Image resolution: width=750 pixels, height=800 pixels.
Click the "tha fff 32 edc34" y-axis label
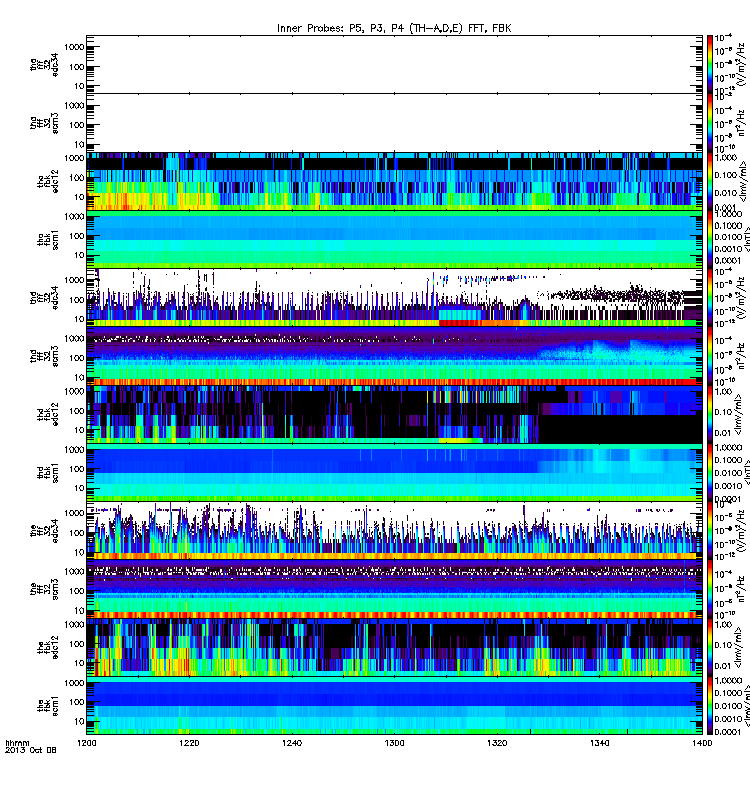coord(44,65)
